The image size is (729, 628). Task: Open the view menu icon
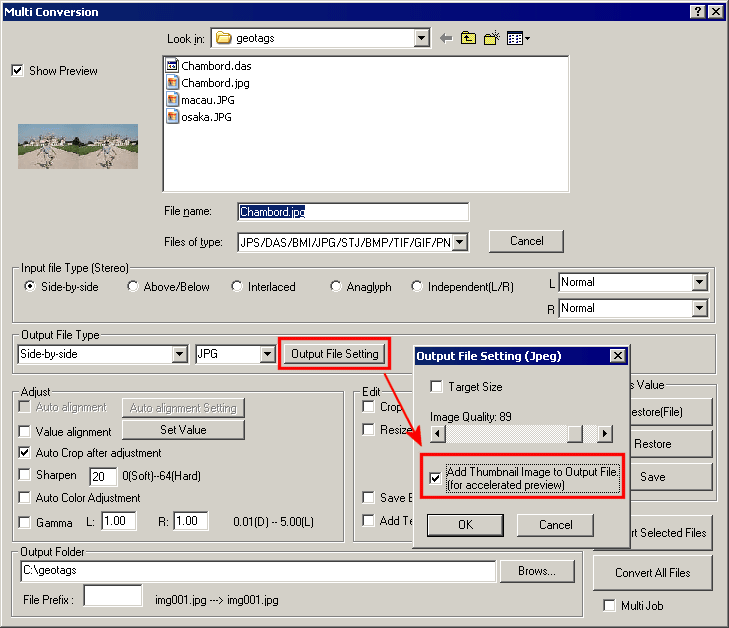click(518, 39)
